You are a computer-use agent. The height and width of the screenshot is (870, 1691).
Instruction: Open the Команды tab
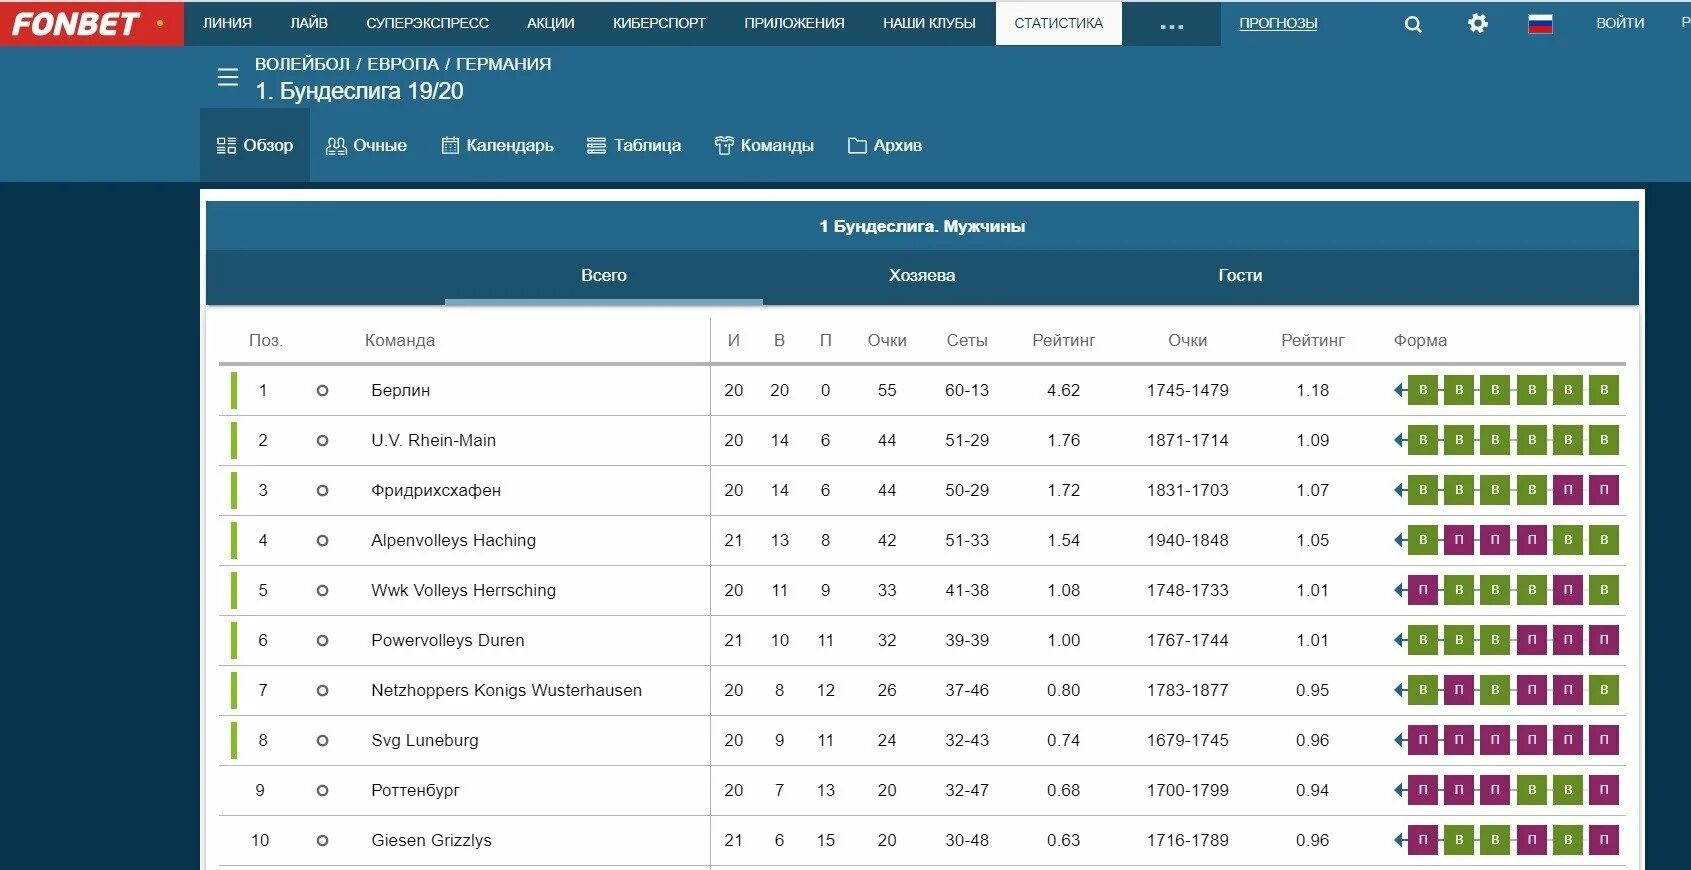point(764,145)
